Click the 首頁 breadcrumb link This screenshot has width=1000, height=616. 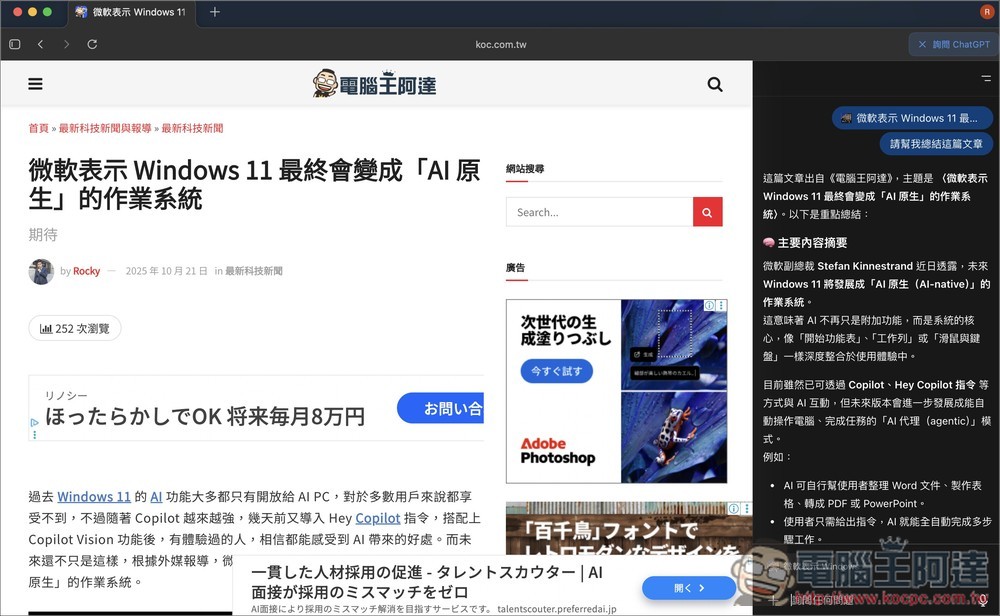click(38, 128)
